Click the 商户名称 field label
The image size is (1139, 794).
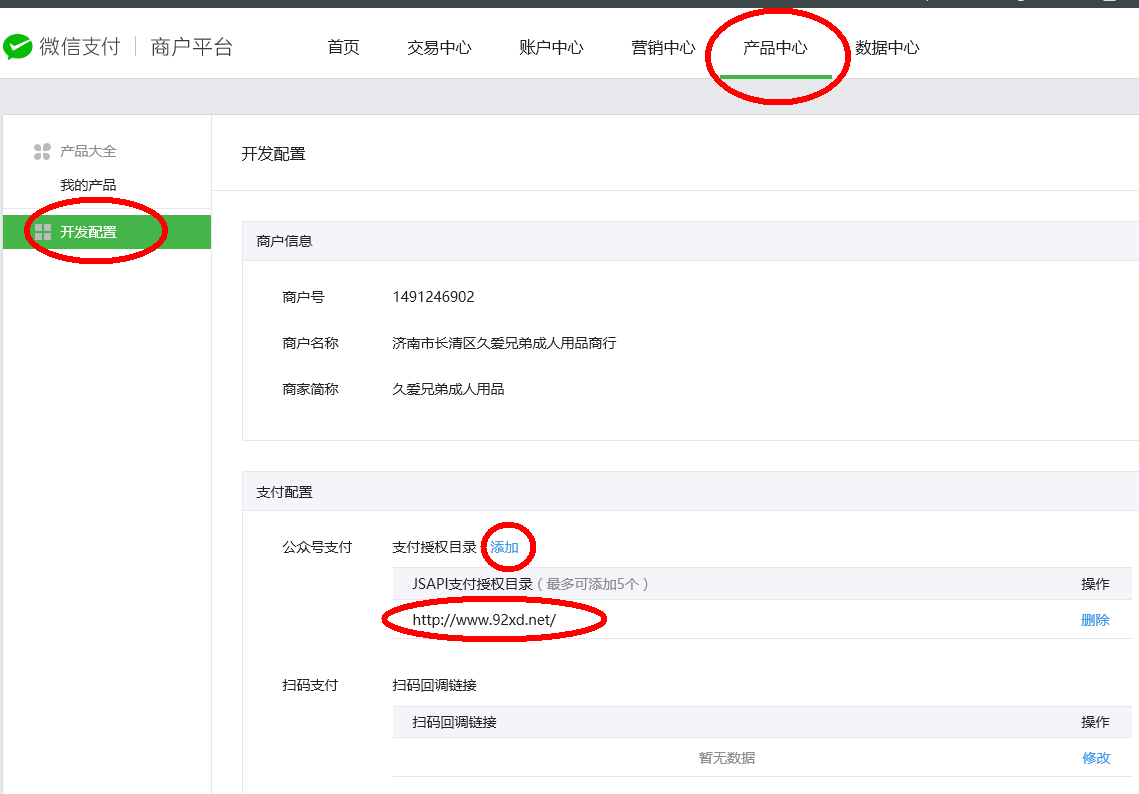[x=310, y=343]
